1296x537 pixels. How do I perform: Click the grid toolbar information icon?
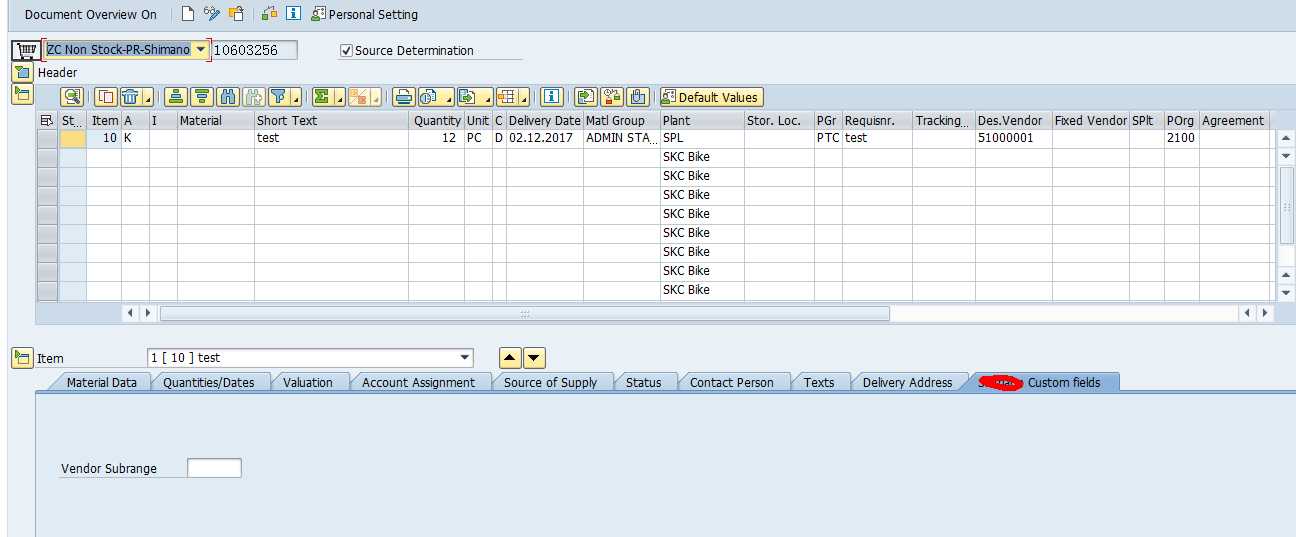(551, 97)
